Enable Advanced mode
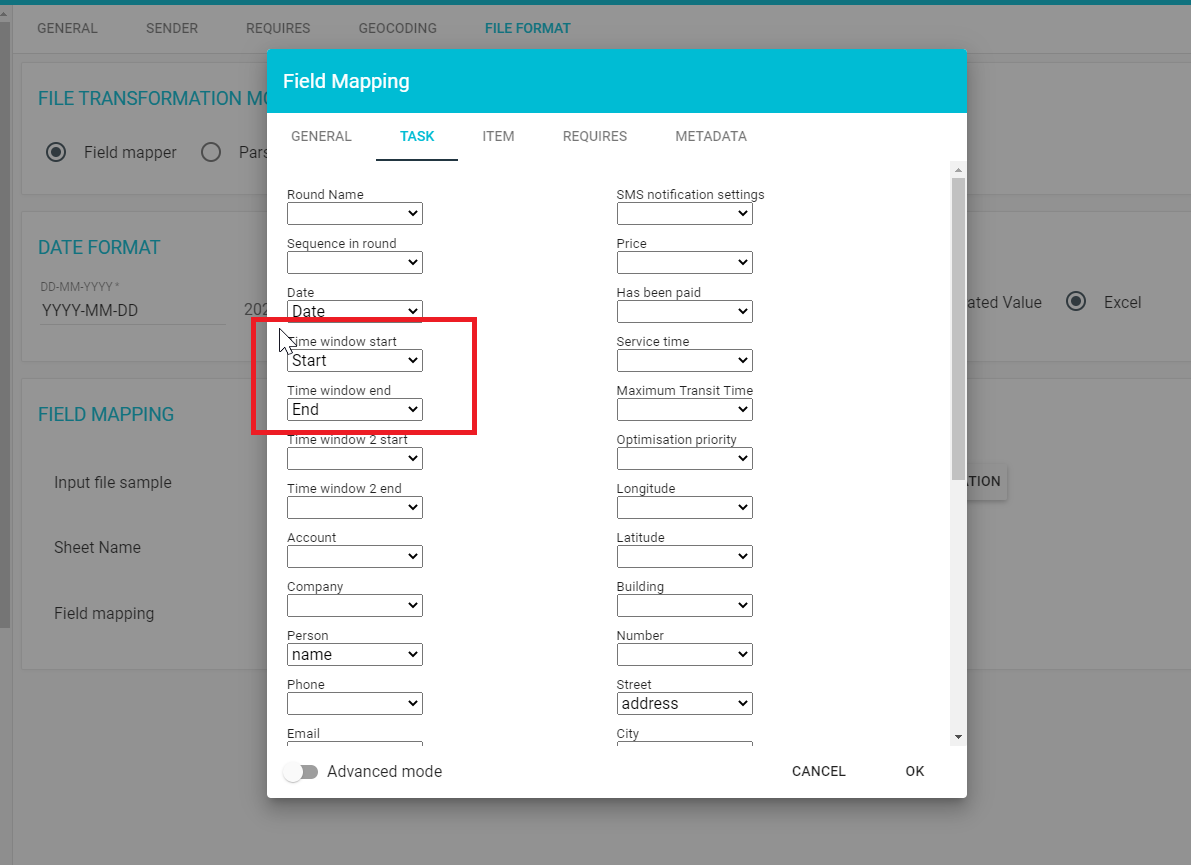This screenshot has height=865, width=1191. click(x=301, y=771)
